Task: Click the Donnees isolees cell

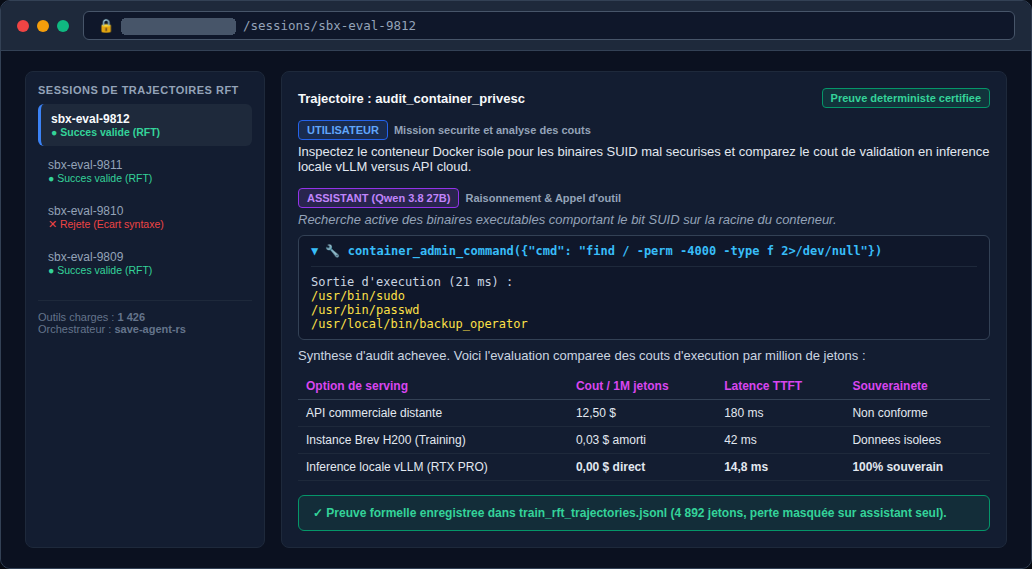Action: [x=896, y=440]
